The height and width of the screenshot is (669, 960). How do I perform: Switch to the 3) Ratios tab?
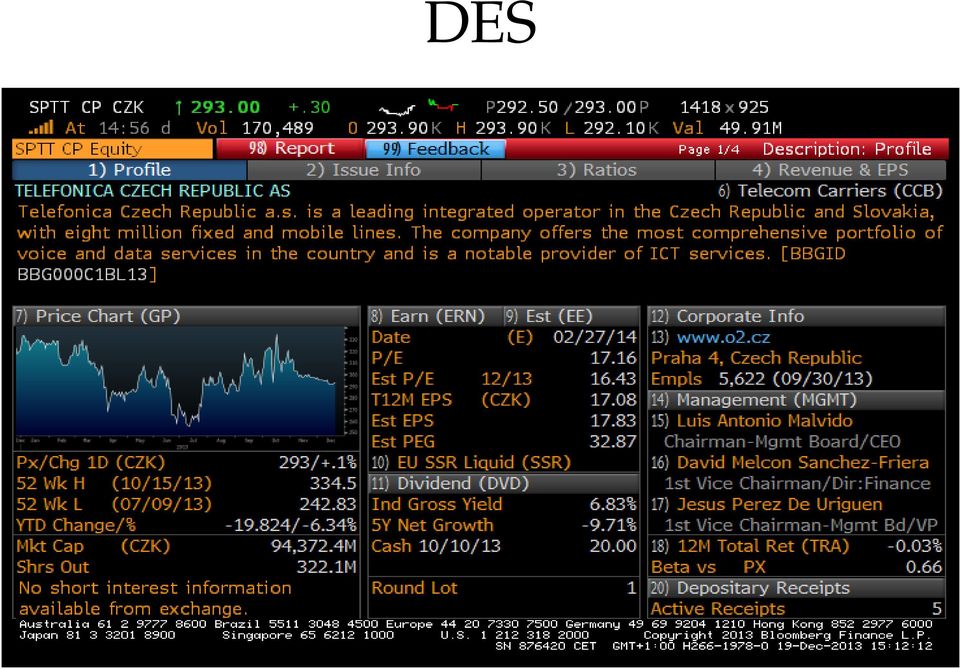click(597, 170)
